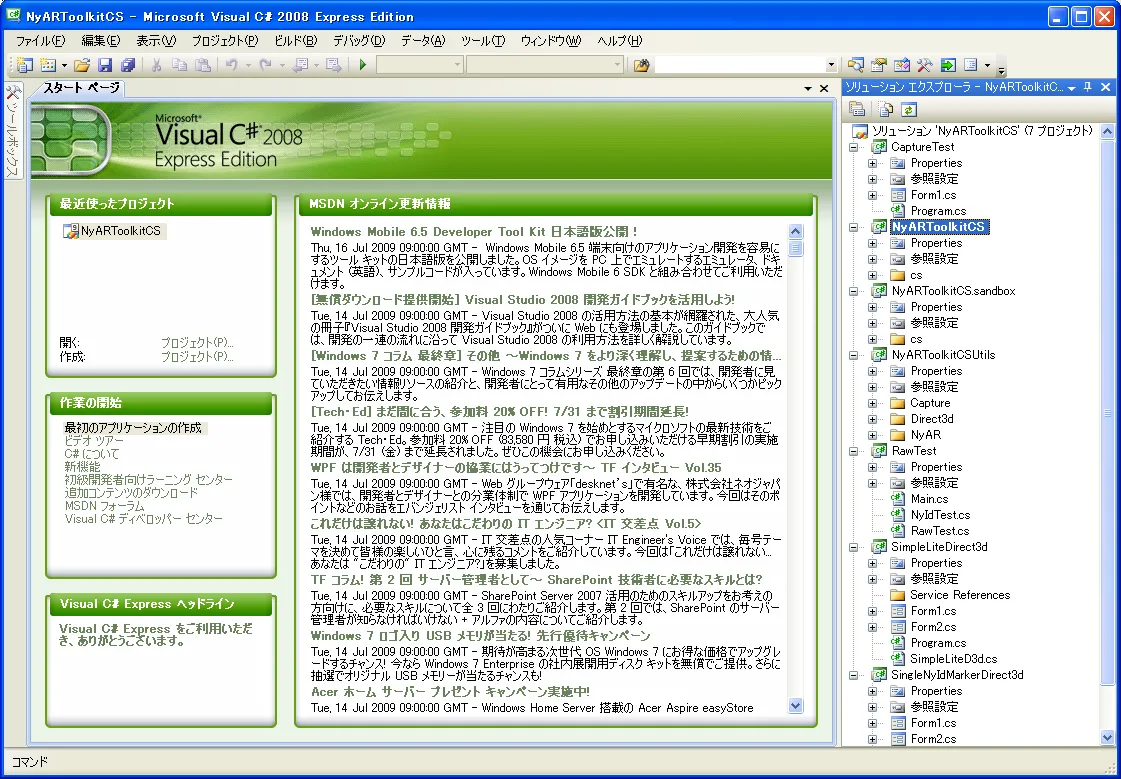Select the スタート ページ tab
Image resolution: width=1121 pixels, height=779 pixels.
(81, 88)
